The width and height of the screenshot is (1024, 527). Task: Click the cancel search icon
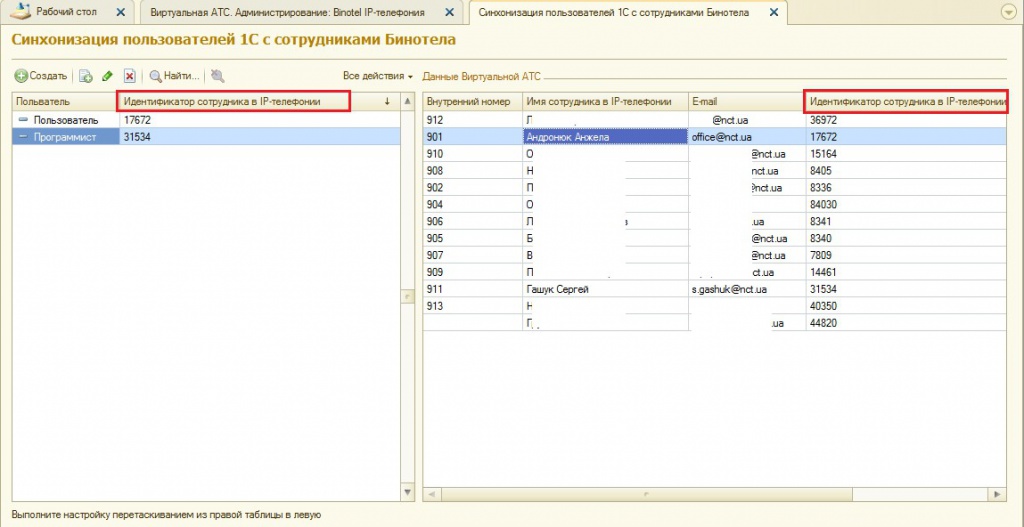click(x=217, y=76)
